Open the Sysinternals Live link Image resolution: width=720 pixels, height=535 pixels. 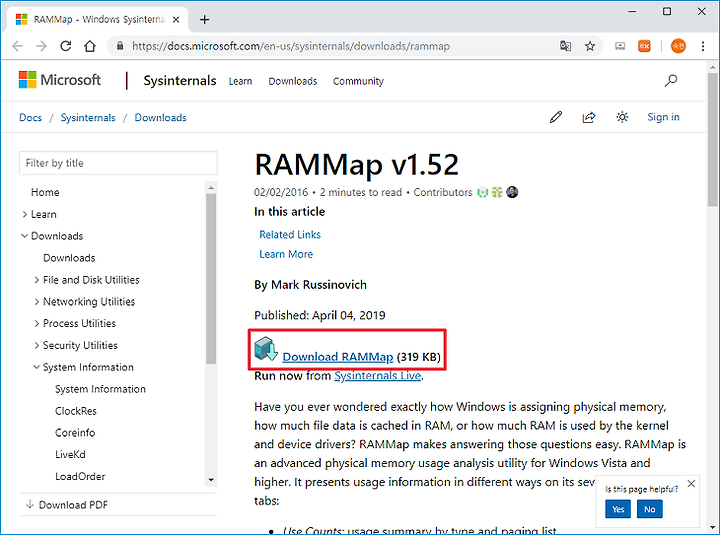[377, 376]
